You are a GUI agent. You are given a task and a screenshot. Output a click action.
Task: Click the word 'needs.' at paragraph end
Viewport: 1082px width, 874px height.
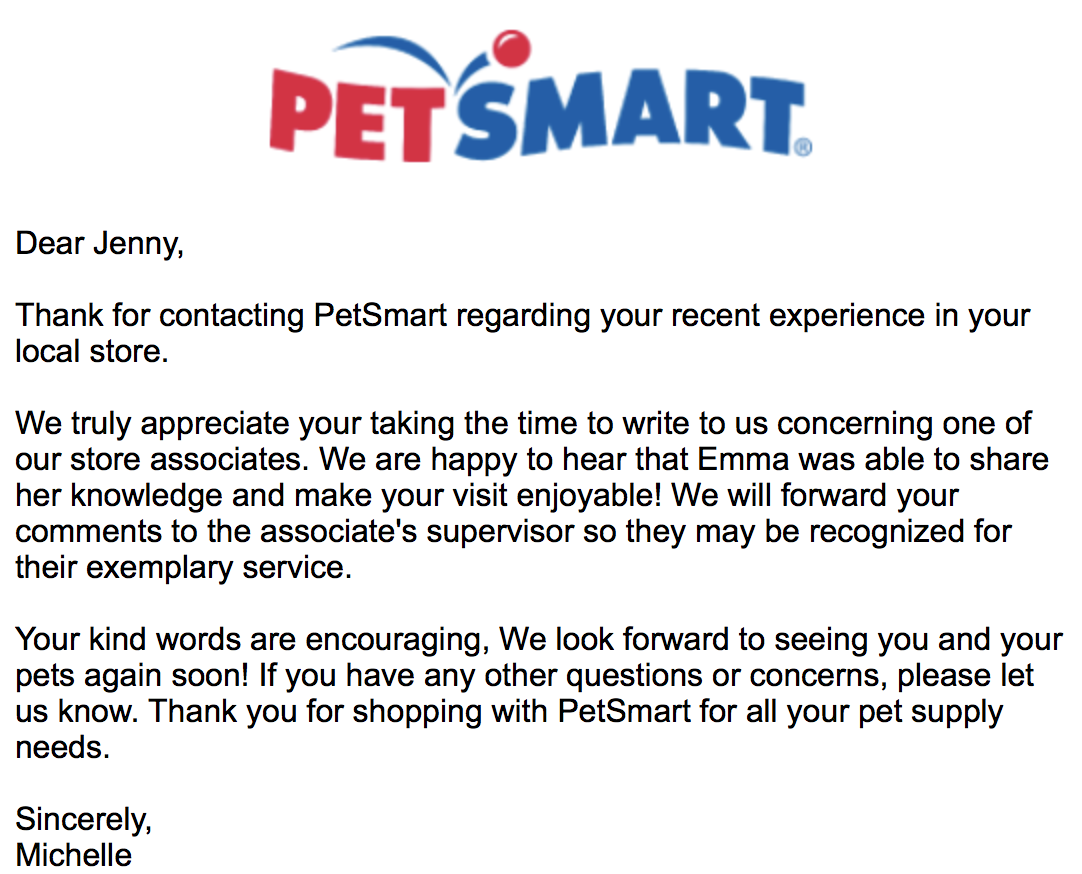[x=63, y=748]
